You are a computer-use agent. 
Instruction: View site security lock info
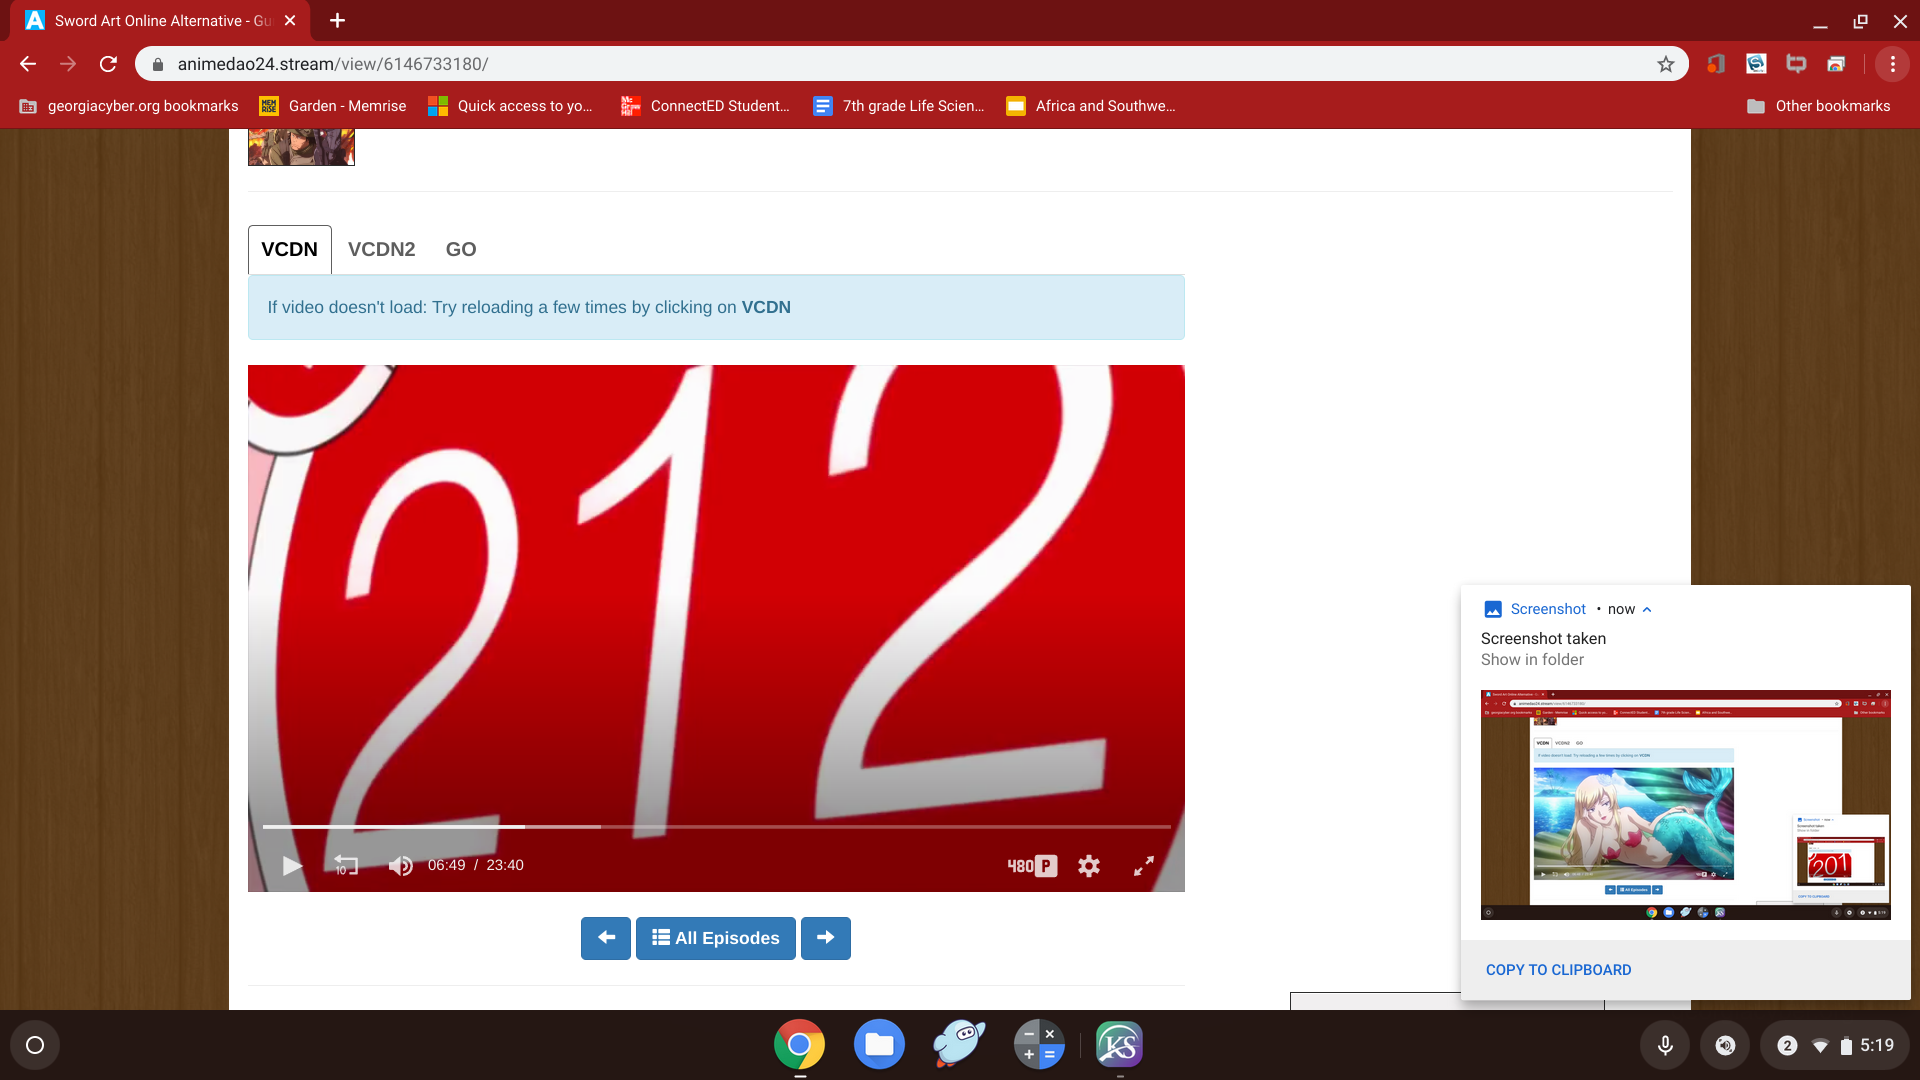[x=157, y=64]
